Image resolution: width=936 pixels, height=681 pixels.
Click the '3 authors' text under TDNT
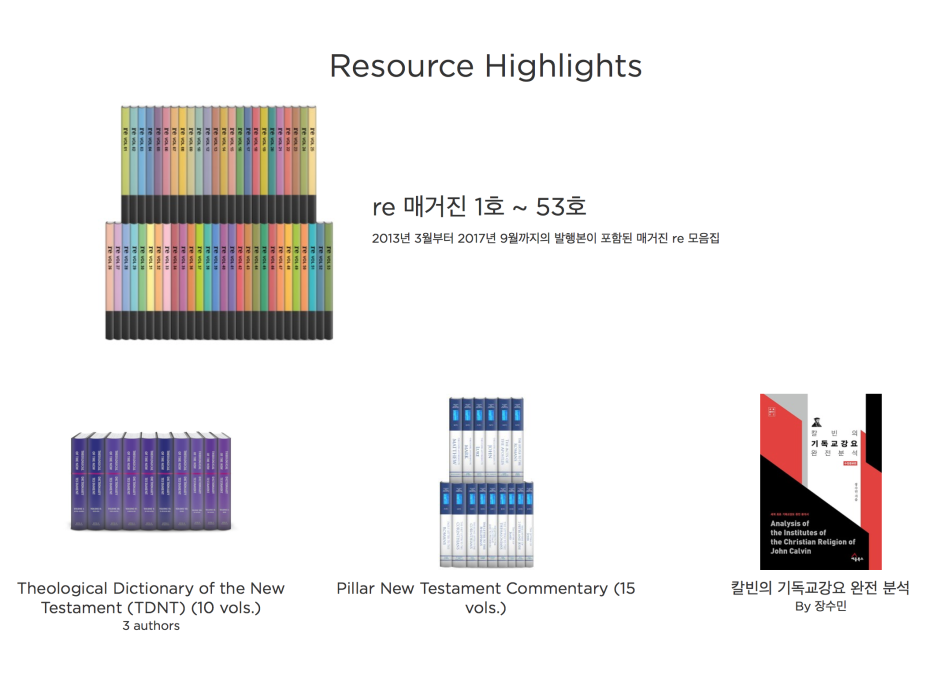(151, 625)
